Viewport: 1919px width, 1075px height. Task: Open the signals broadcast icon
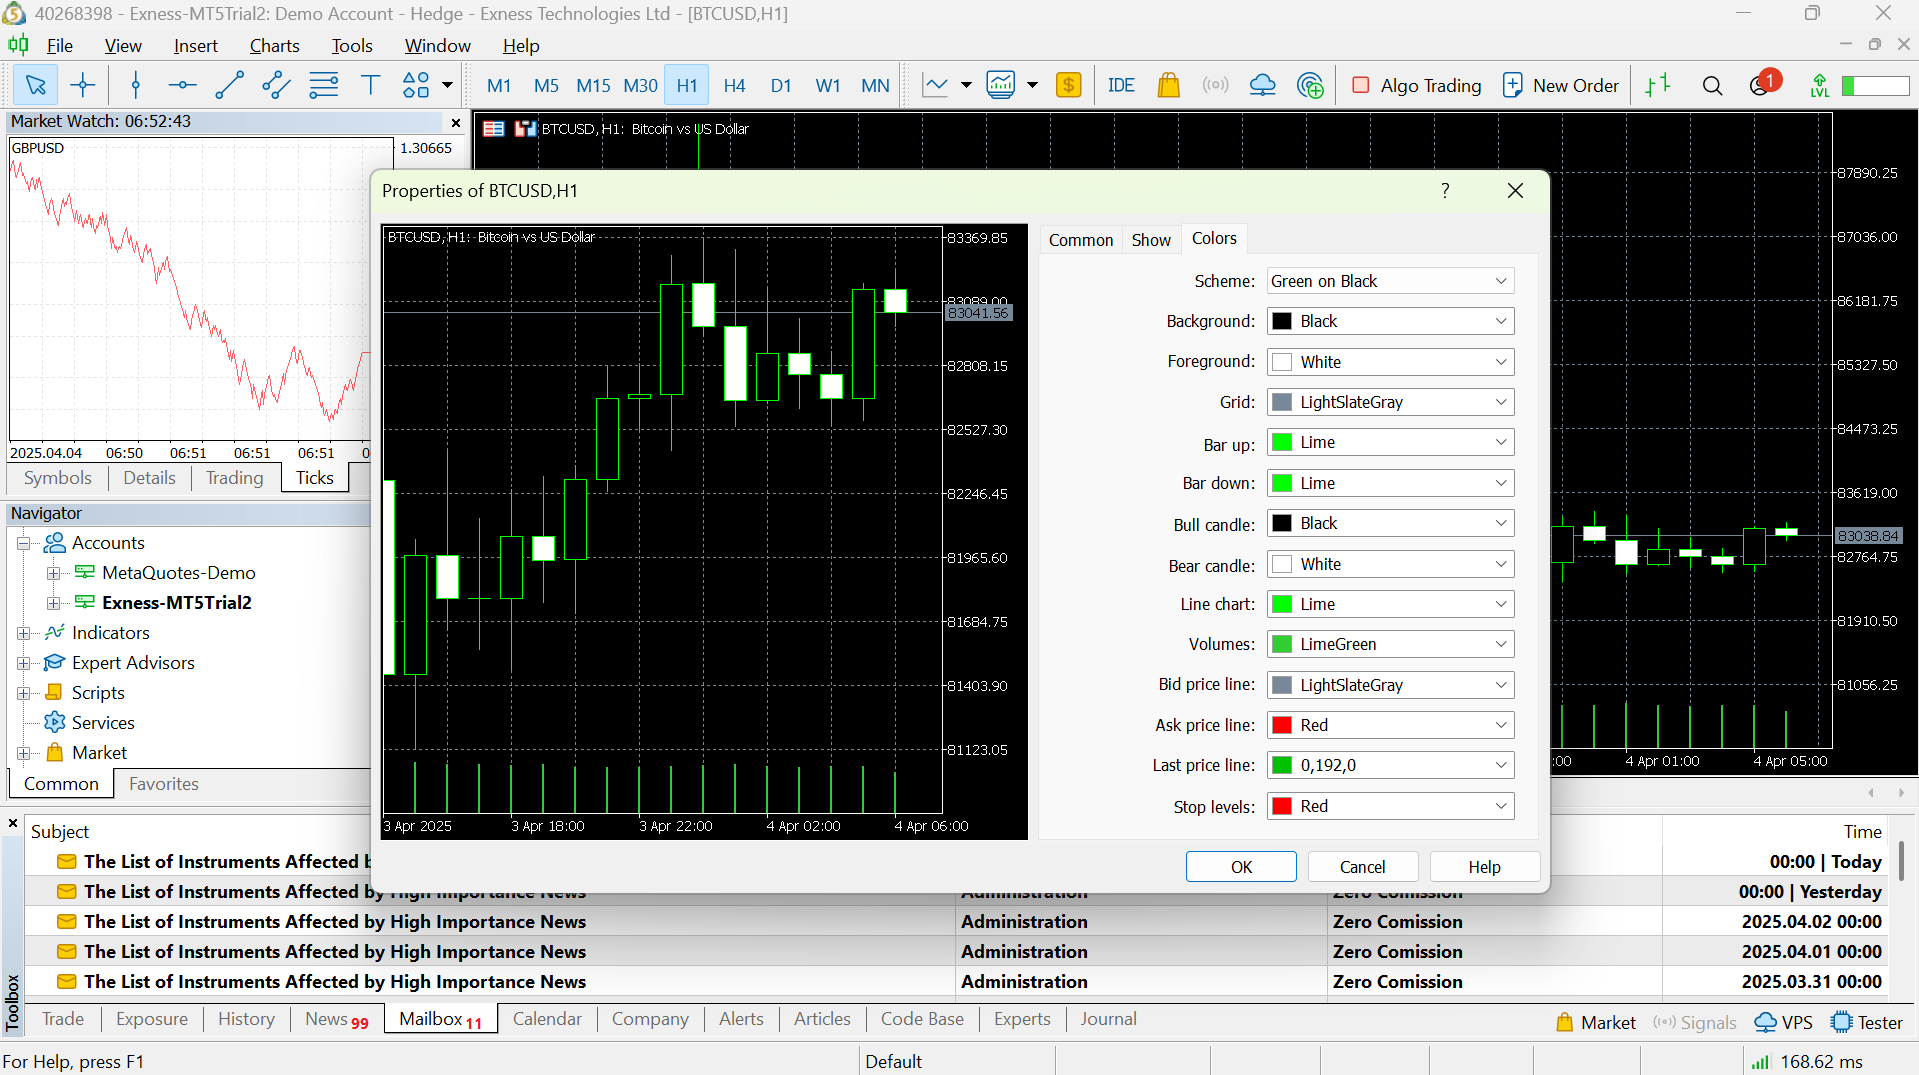pyautogui.click(x=1215, y=85)
